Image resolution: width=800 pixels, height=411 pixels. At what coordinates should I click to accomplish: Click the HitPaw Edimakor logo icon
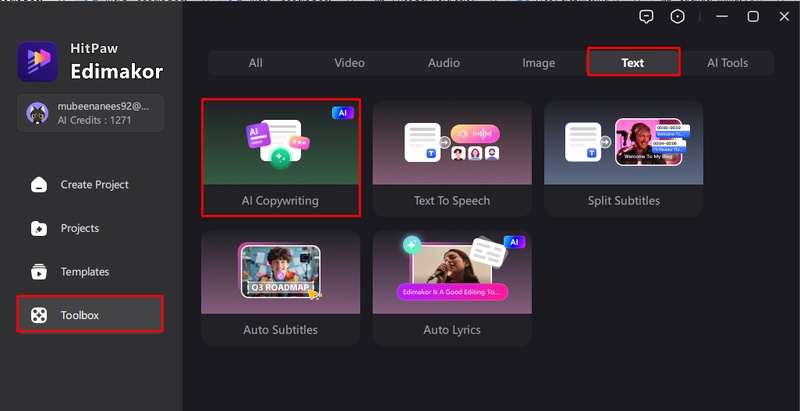coord(38,61)
